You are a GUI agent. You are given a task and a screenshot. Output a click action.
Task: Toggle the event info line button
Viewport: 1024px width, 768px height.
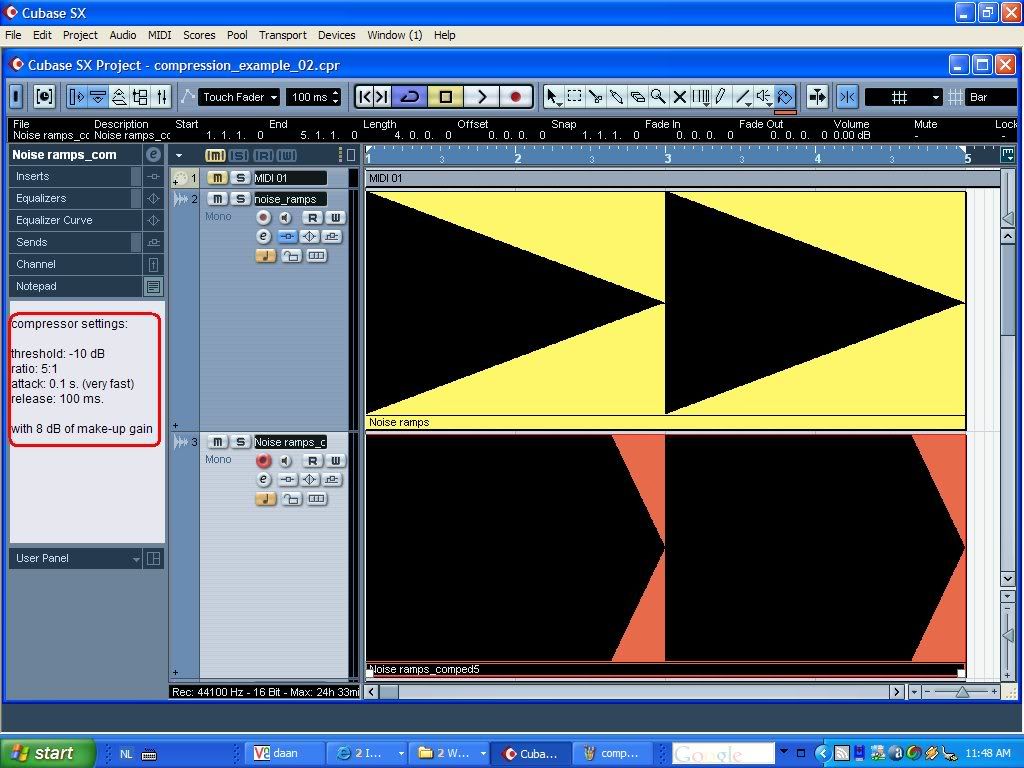(x=98, y=97)
